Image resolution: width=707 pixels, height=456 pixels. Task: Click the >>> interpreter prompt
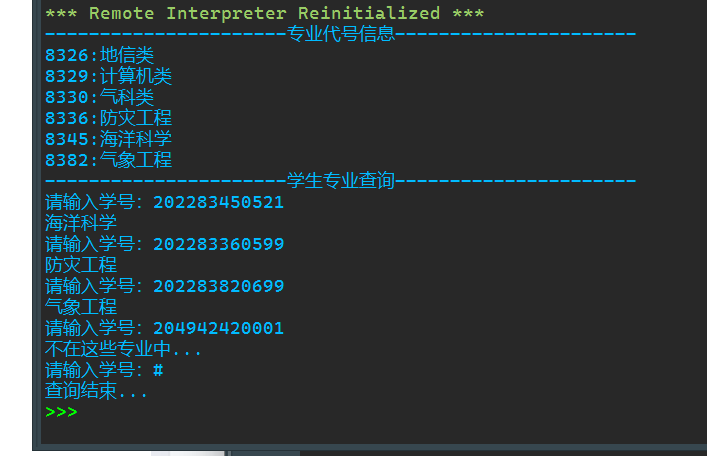[x=60, y=412]
